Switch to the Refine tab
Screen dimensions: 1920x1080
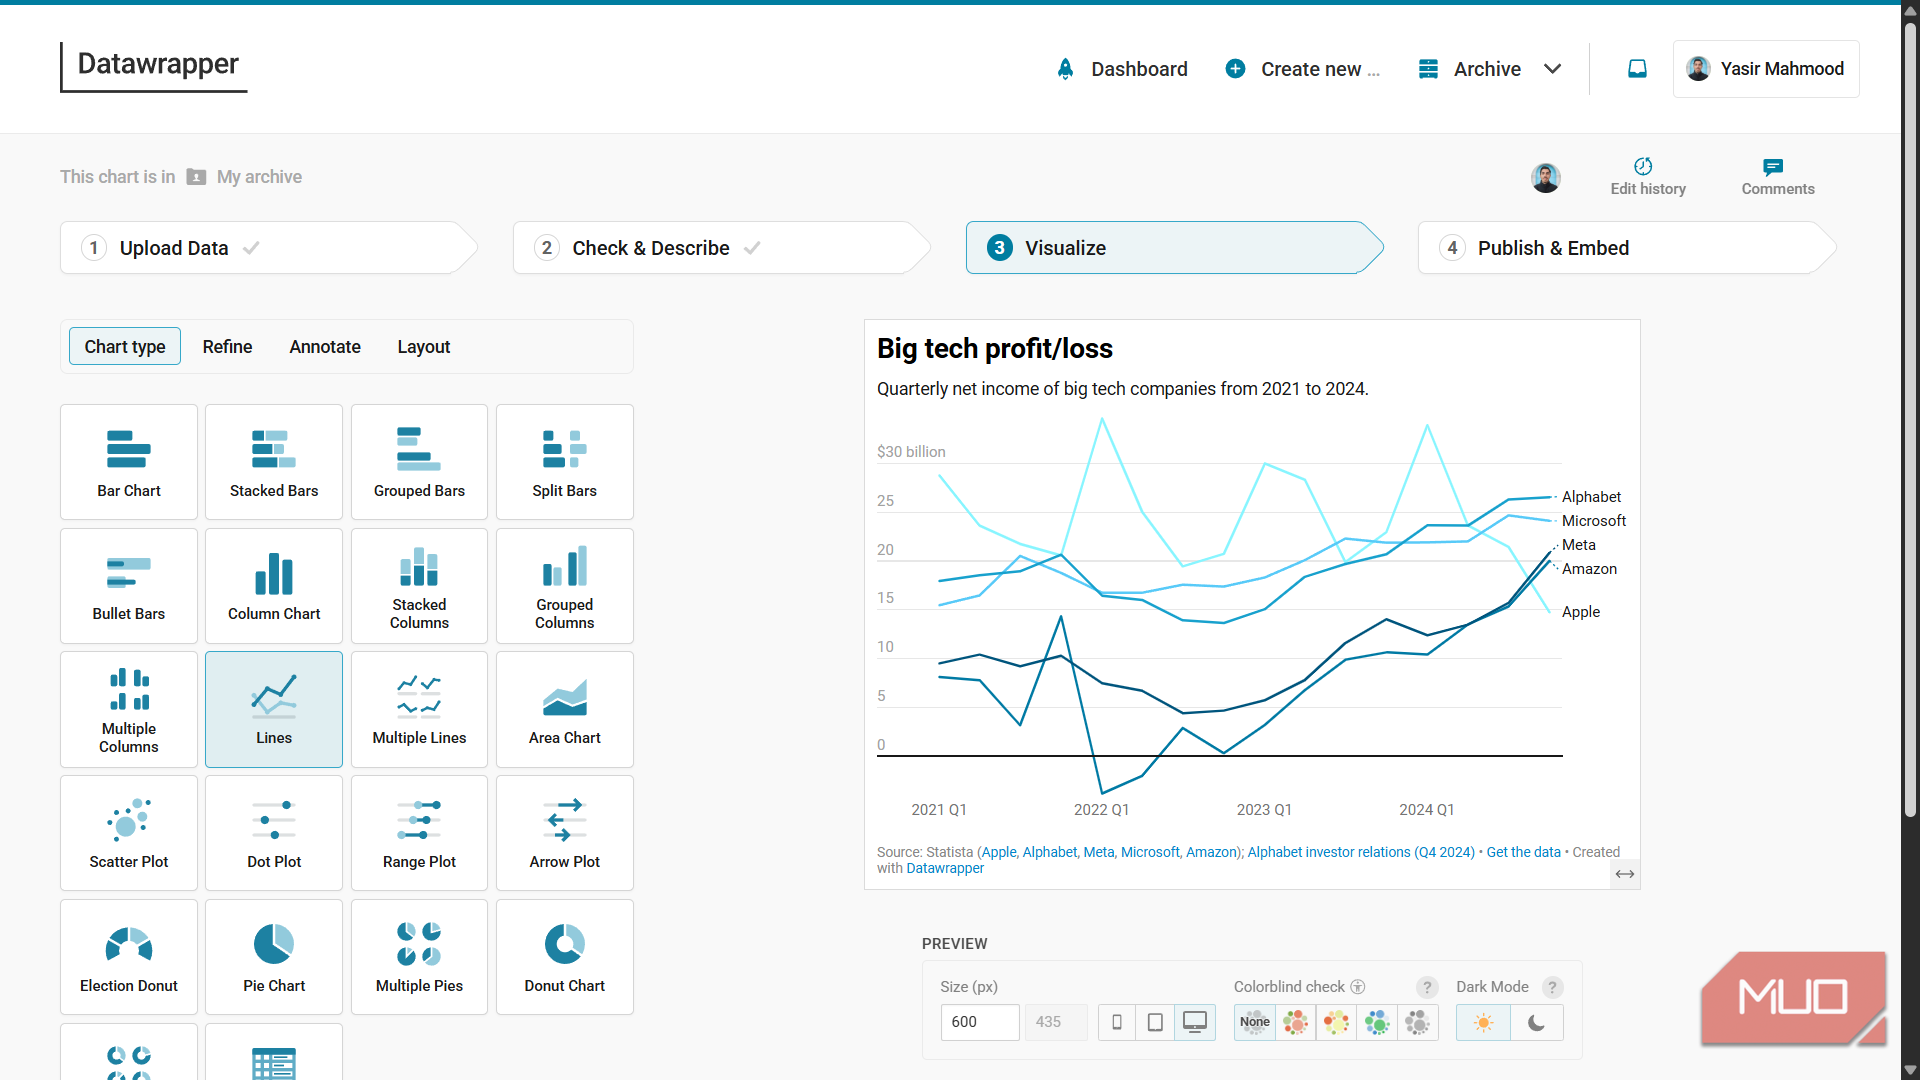[227, 347]
